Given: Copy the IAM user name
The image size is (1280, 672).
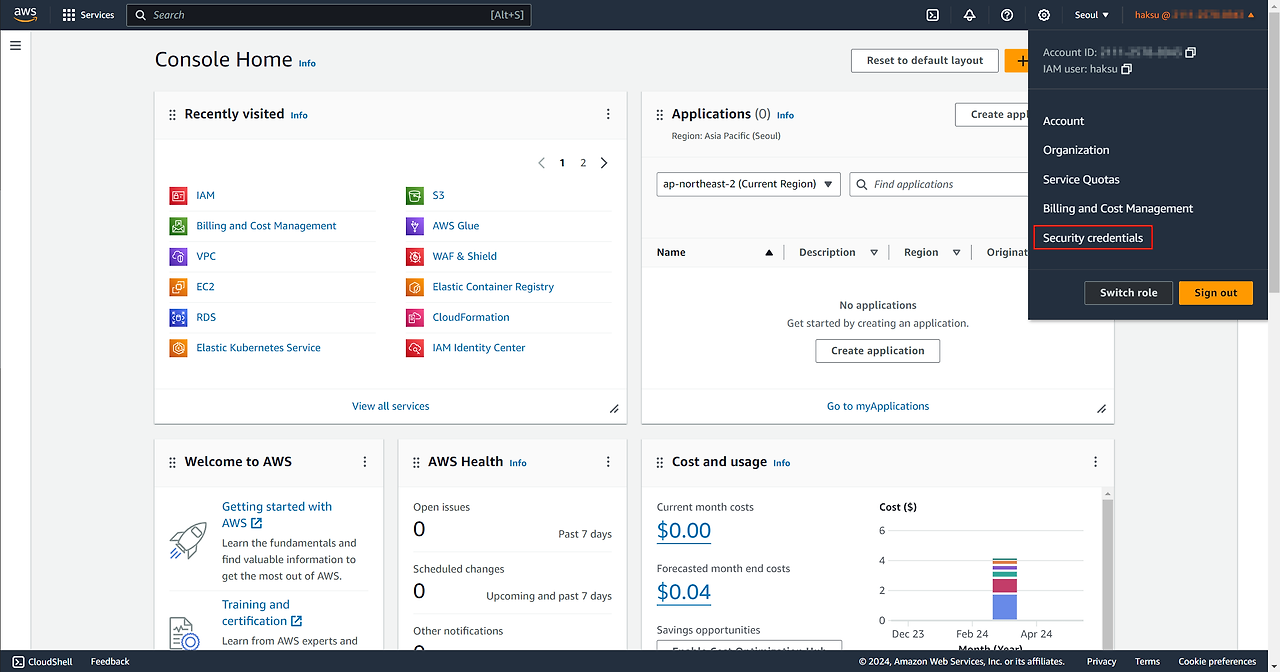Looking at the screenshot, I should click(x=1127, y=70).
